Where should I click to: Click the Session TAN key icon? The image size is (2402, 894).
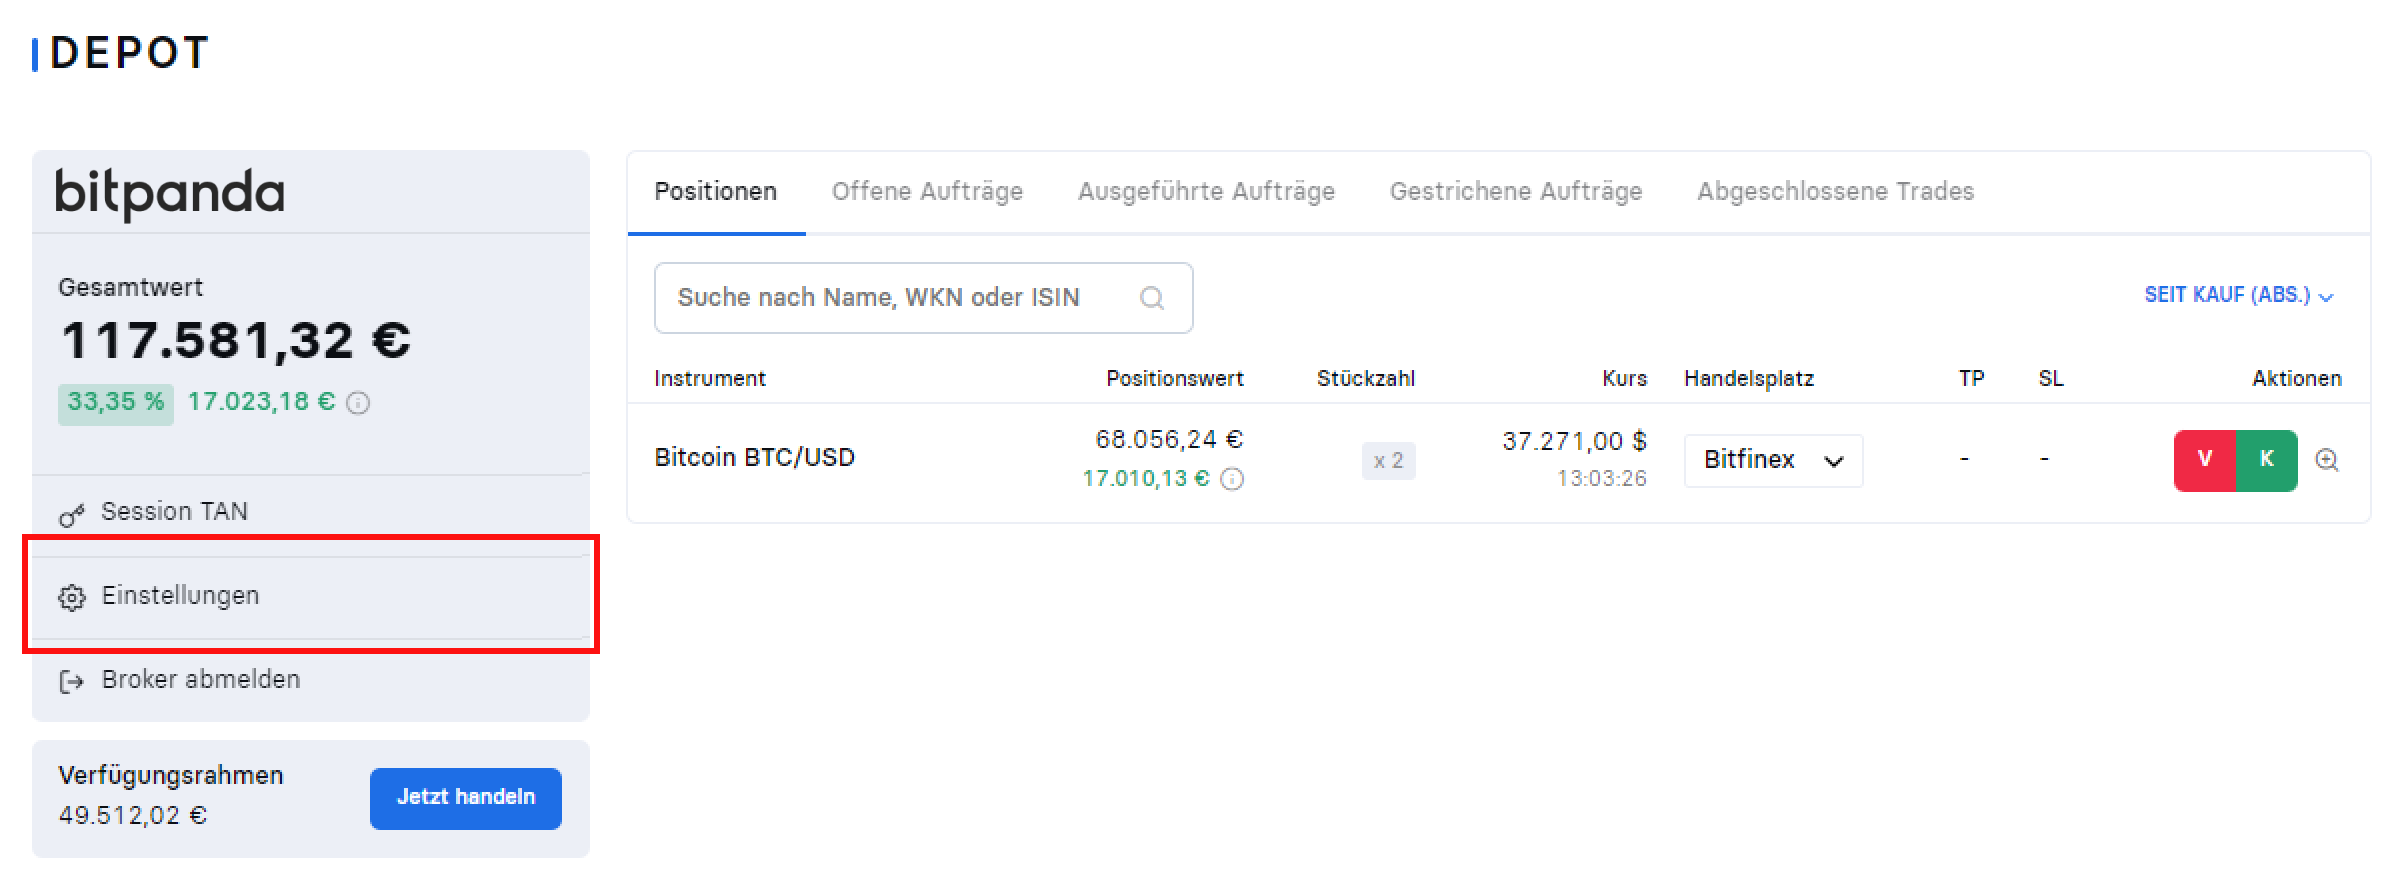click(71, 516)
